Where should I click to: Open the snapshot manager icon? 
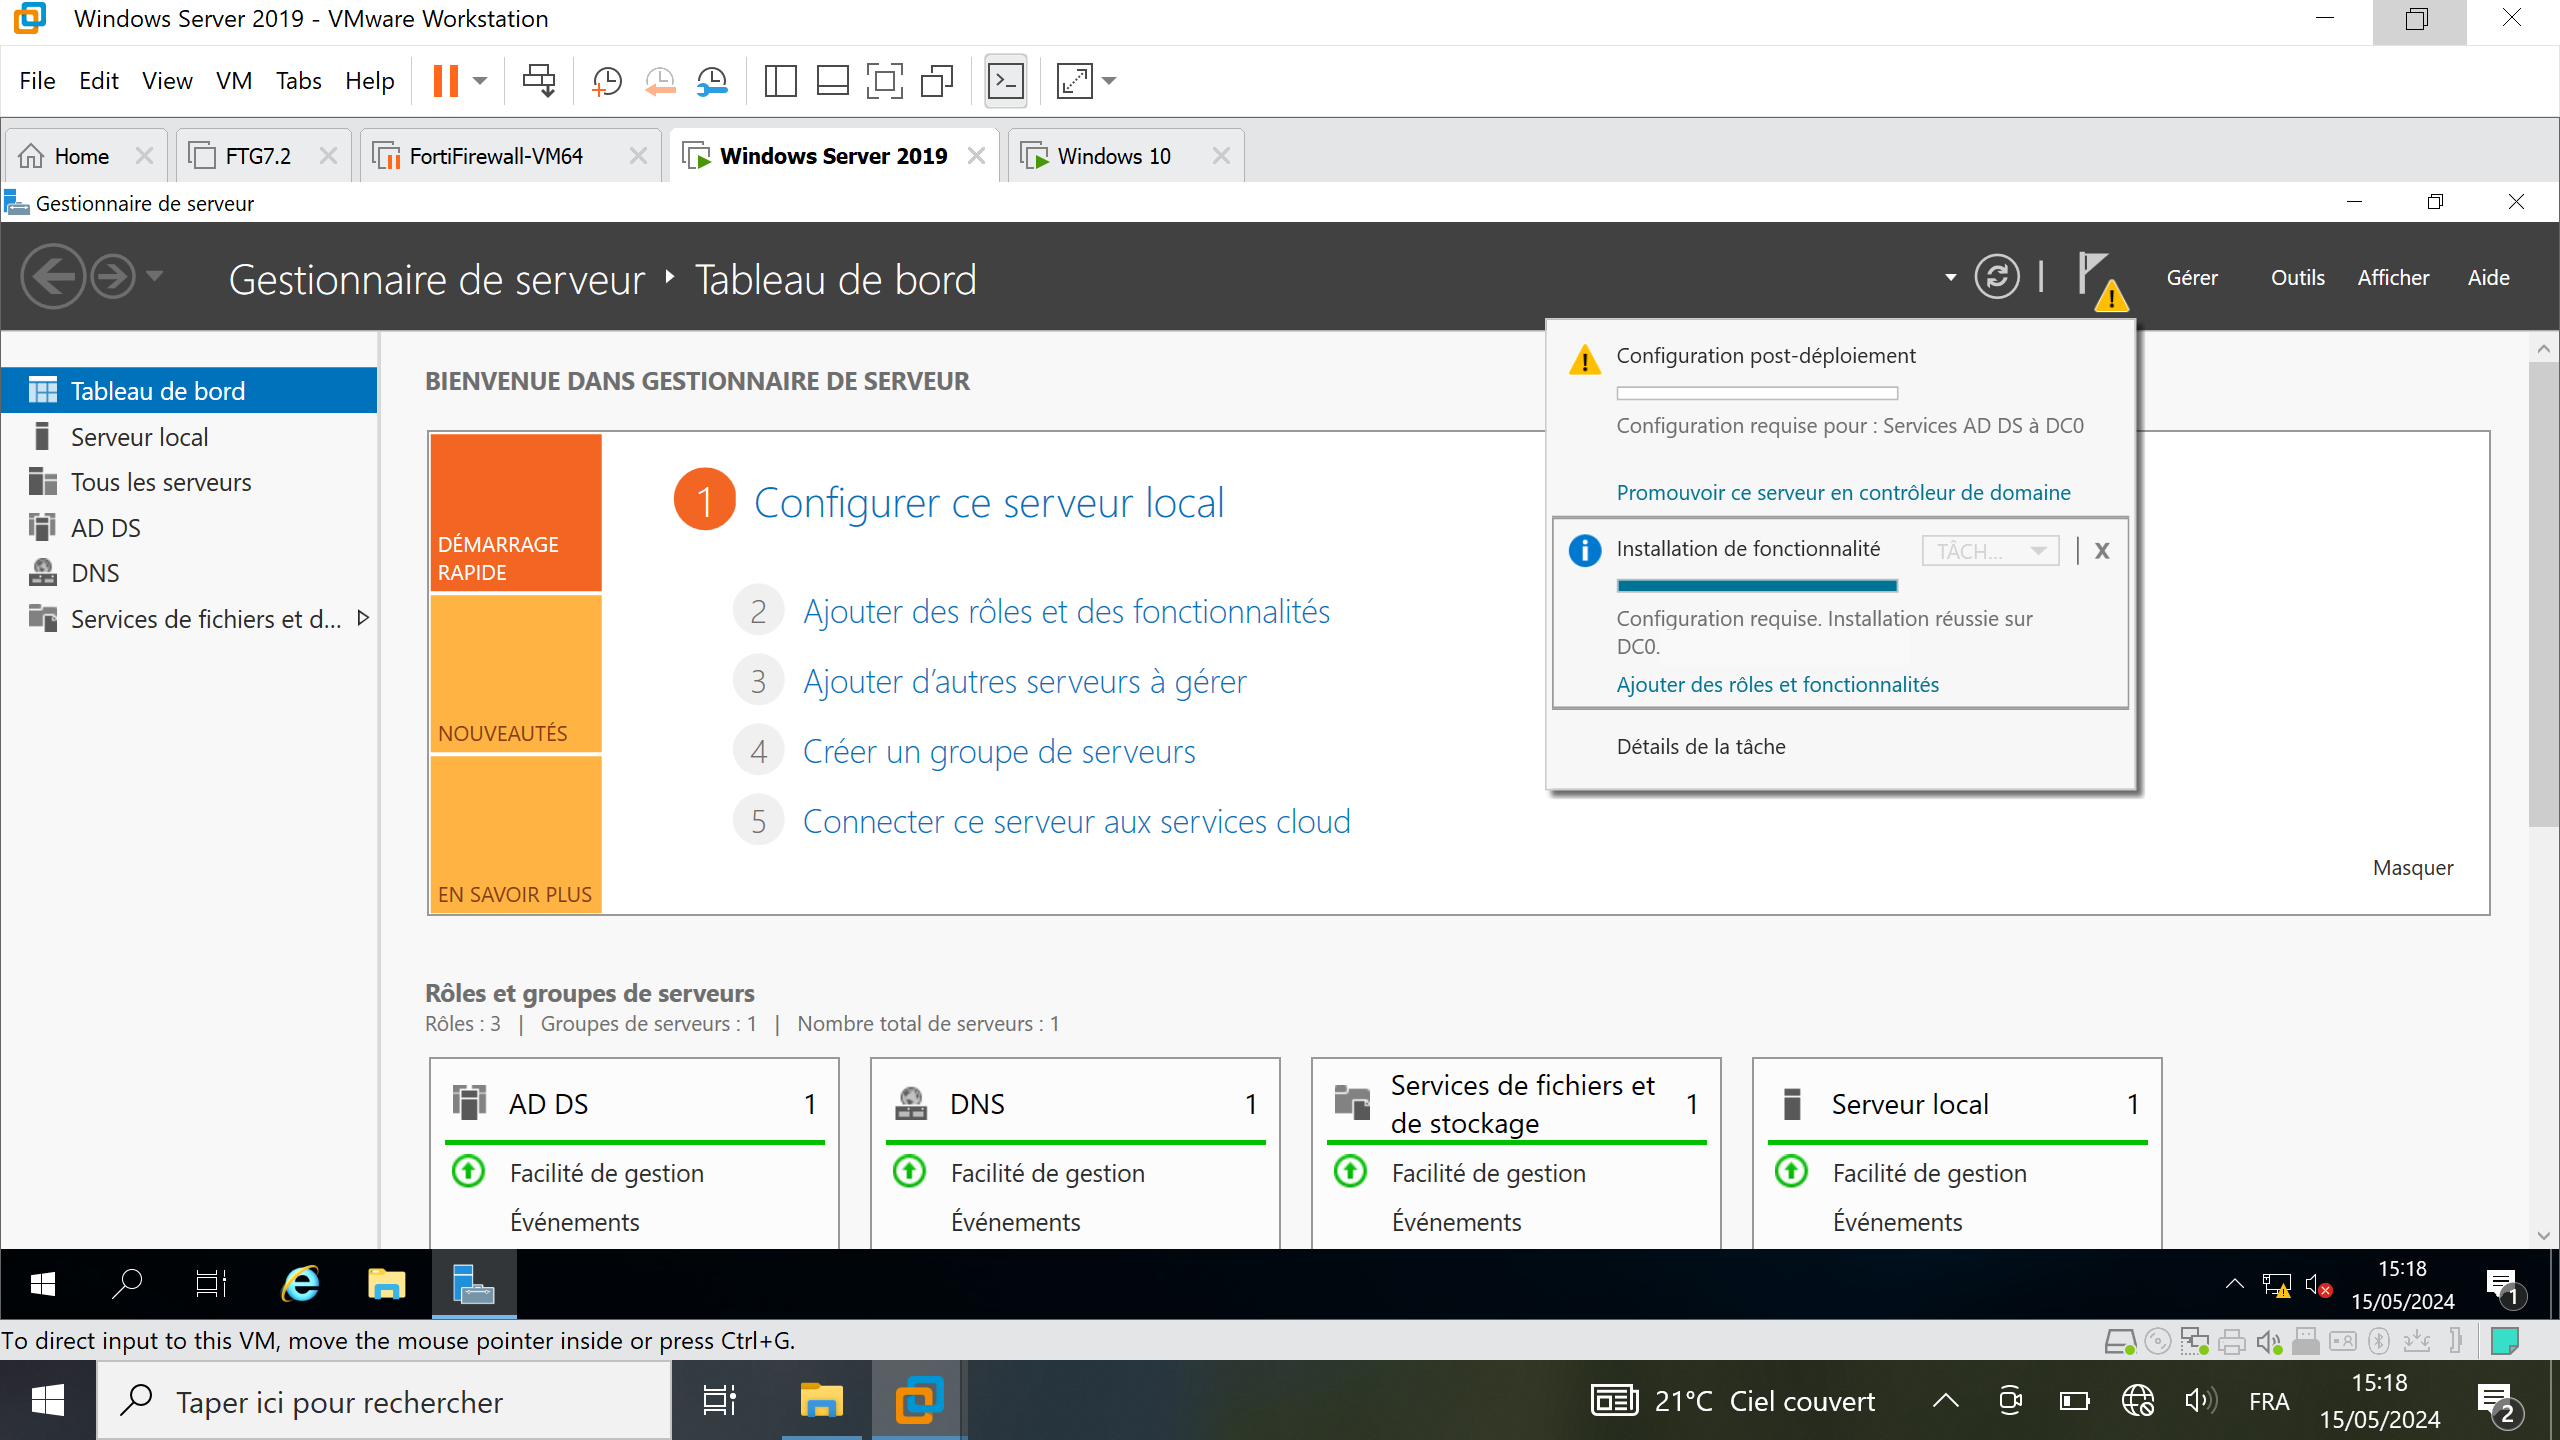[x=712, y=81]
